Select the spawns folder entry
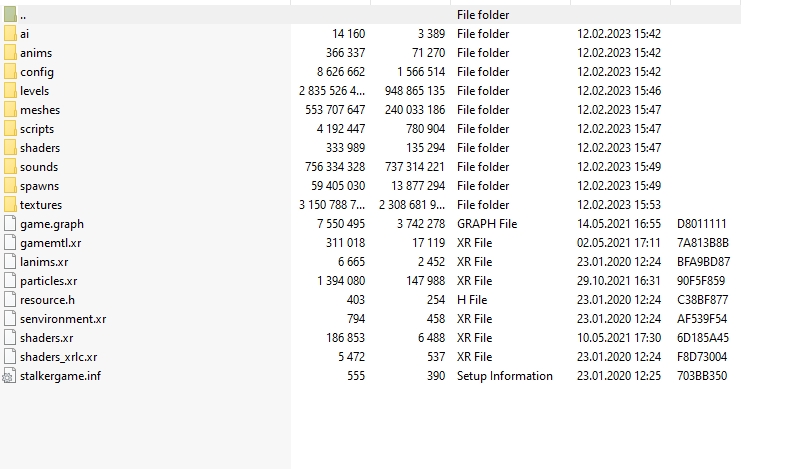 [39, 186]
